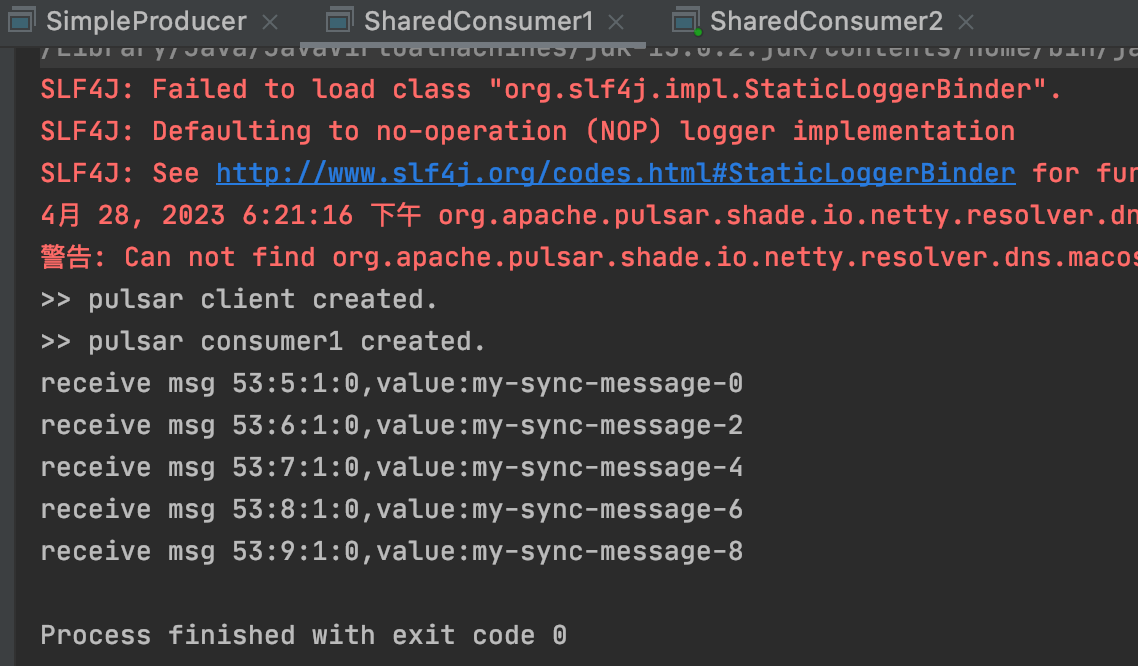Click the 'pulsar client created' output line

[239, 299]
